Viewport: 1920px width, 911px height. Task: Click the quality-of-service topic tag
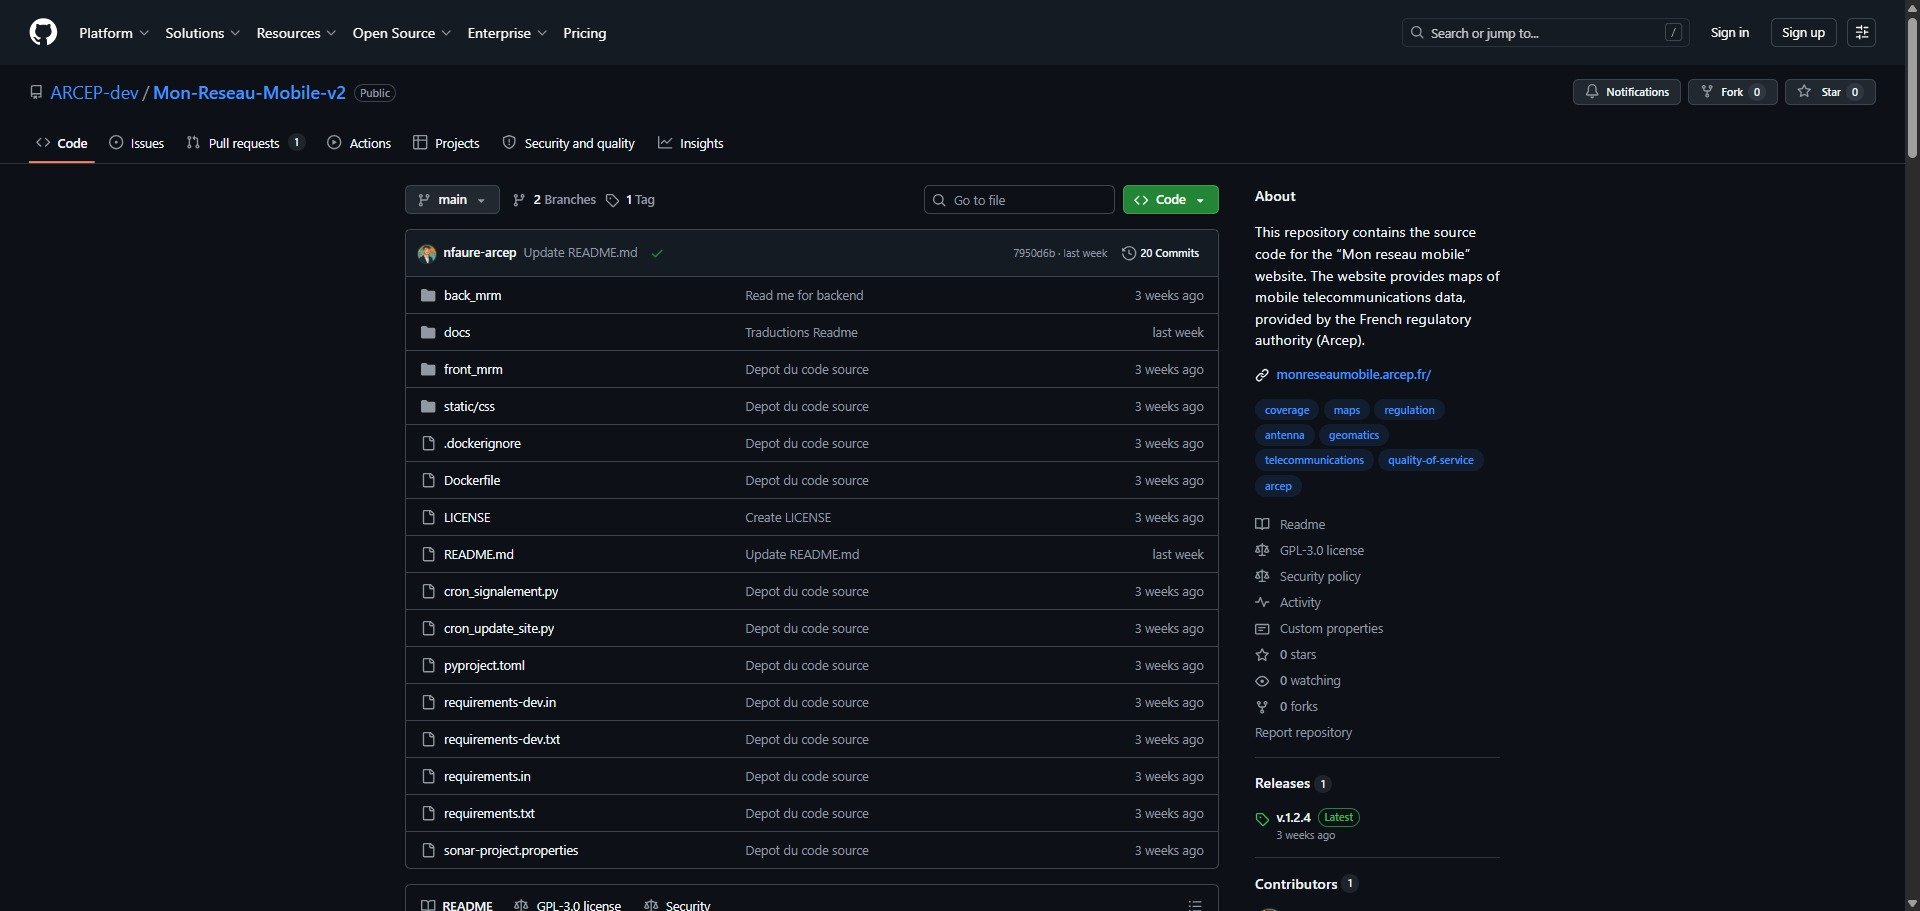pos(1430,461)
